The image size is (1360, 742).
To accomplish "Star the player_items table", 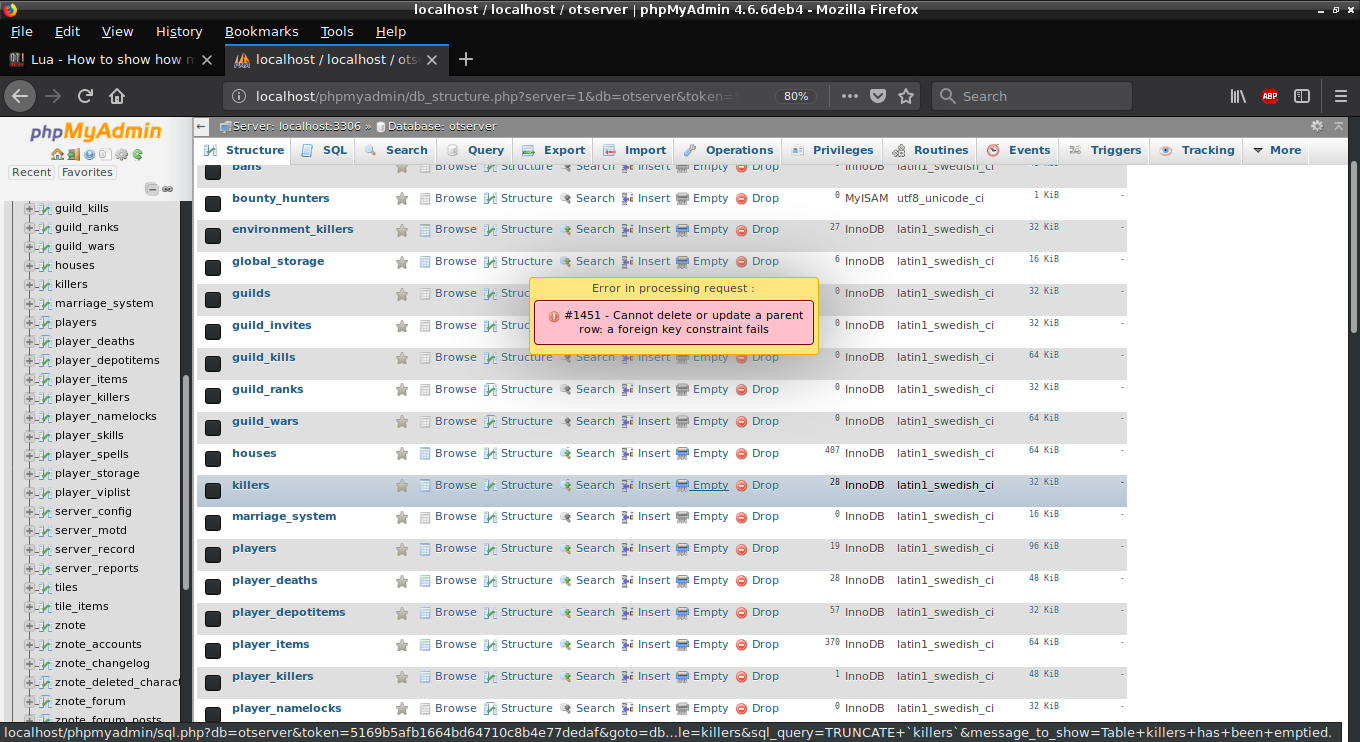I will point(402,644).
